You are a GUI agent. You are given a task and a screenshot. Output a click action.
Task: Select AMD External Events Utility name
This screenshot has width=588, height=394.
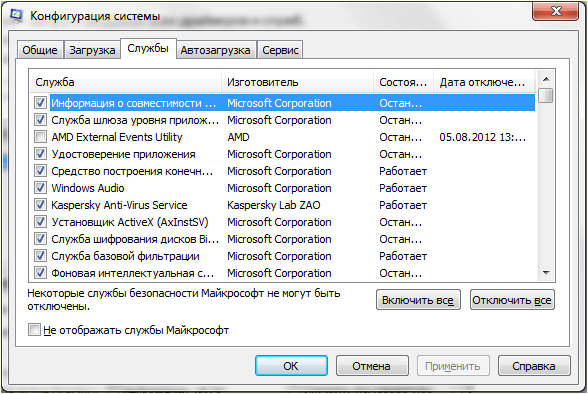[117, 137]
